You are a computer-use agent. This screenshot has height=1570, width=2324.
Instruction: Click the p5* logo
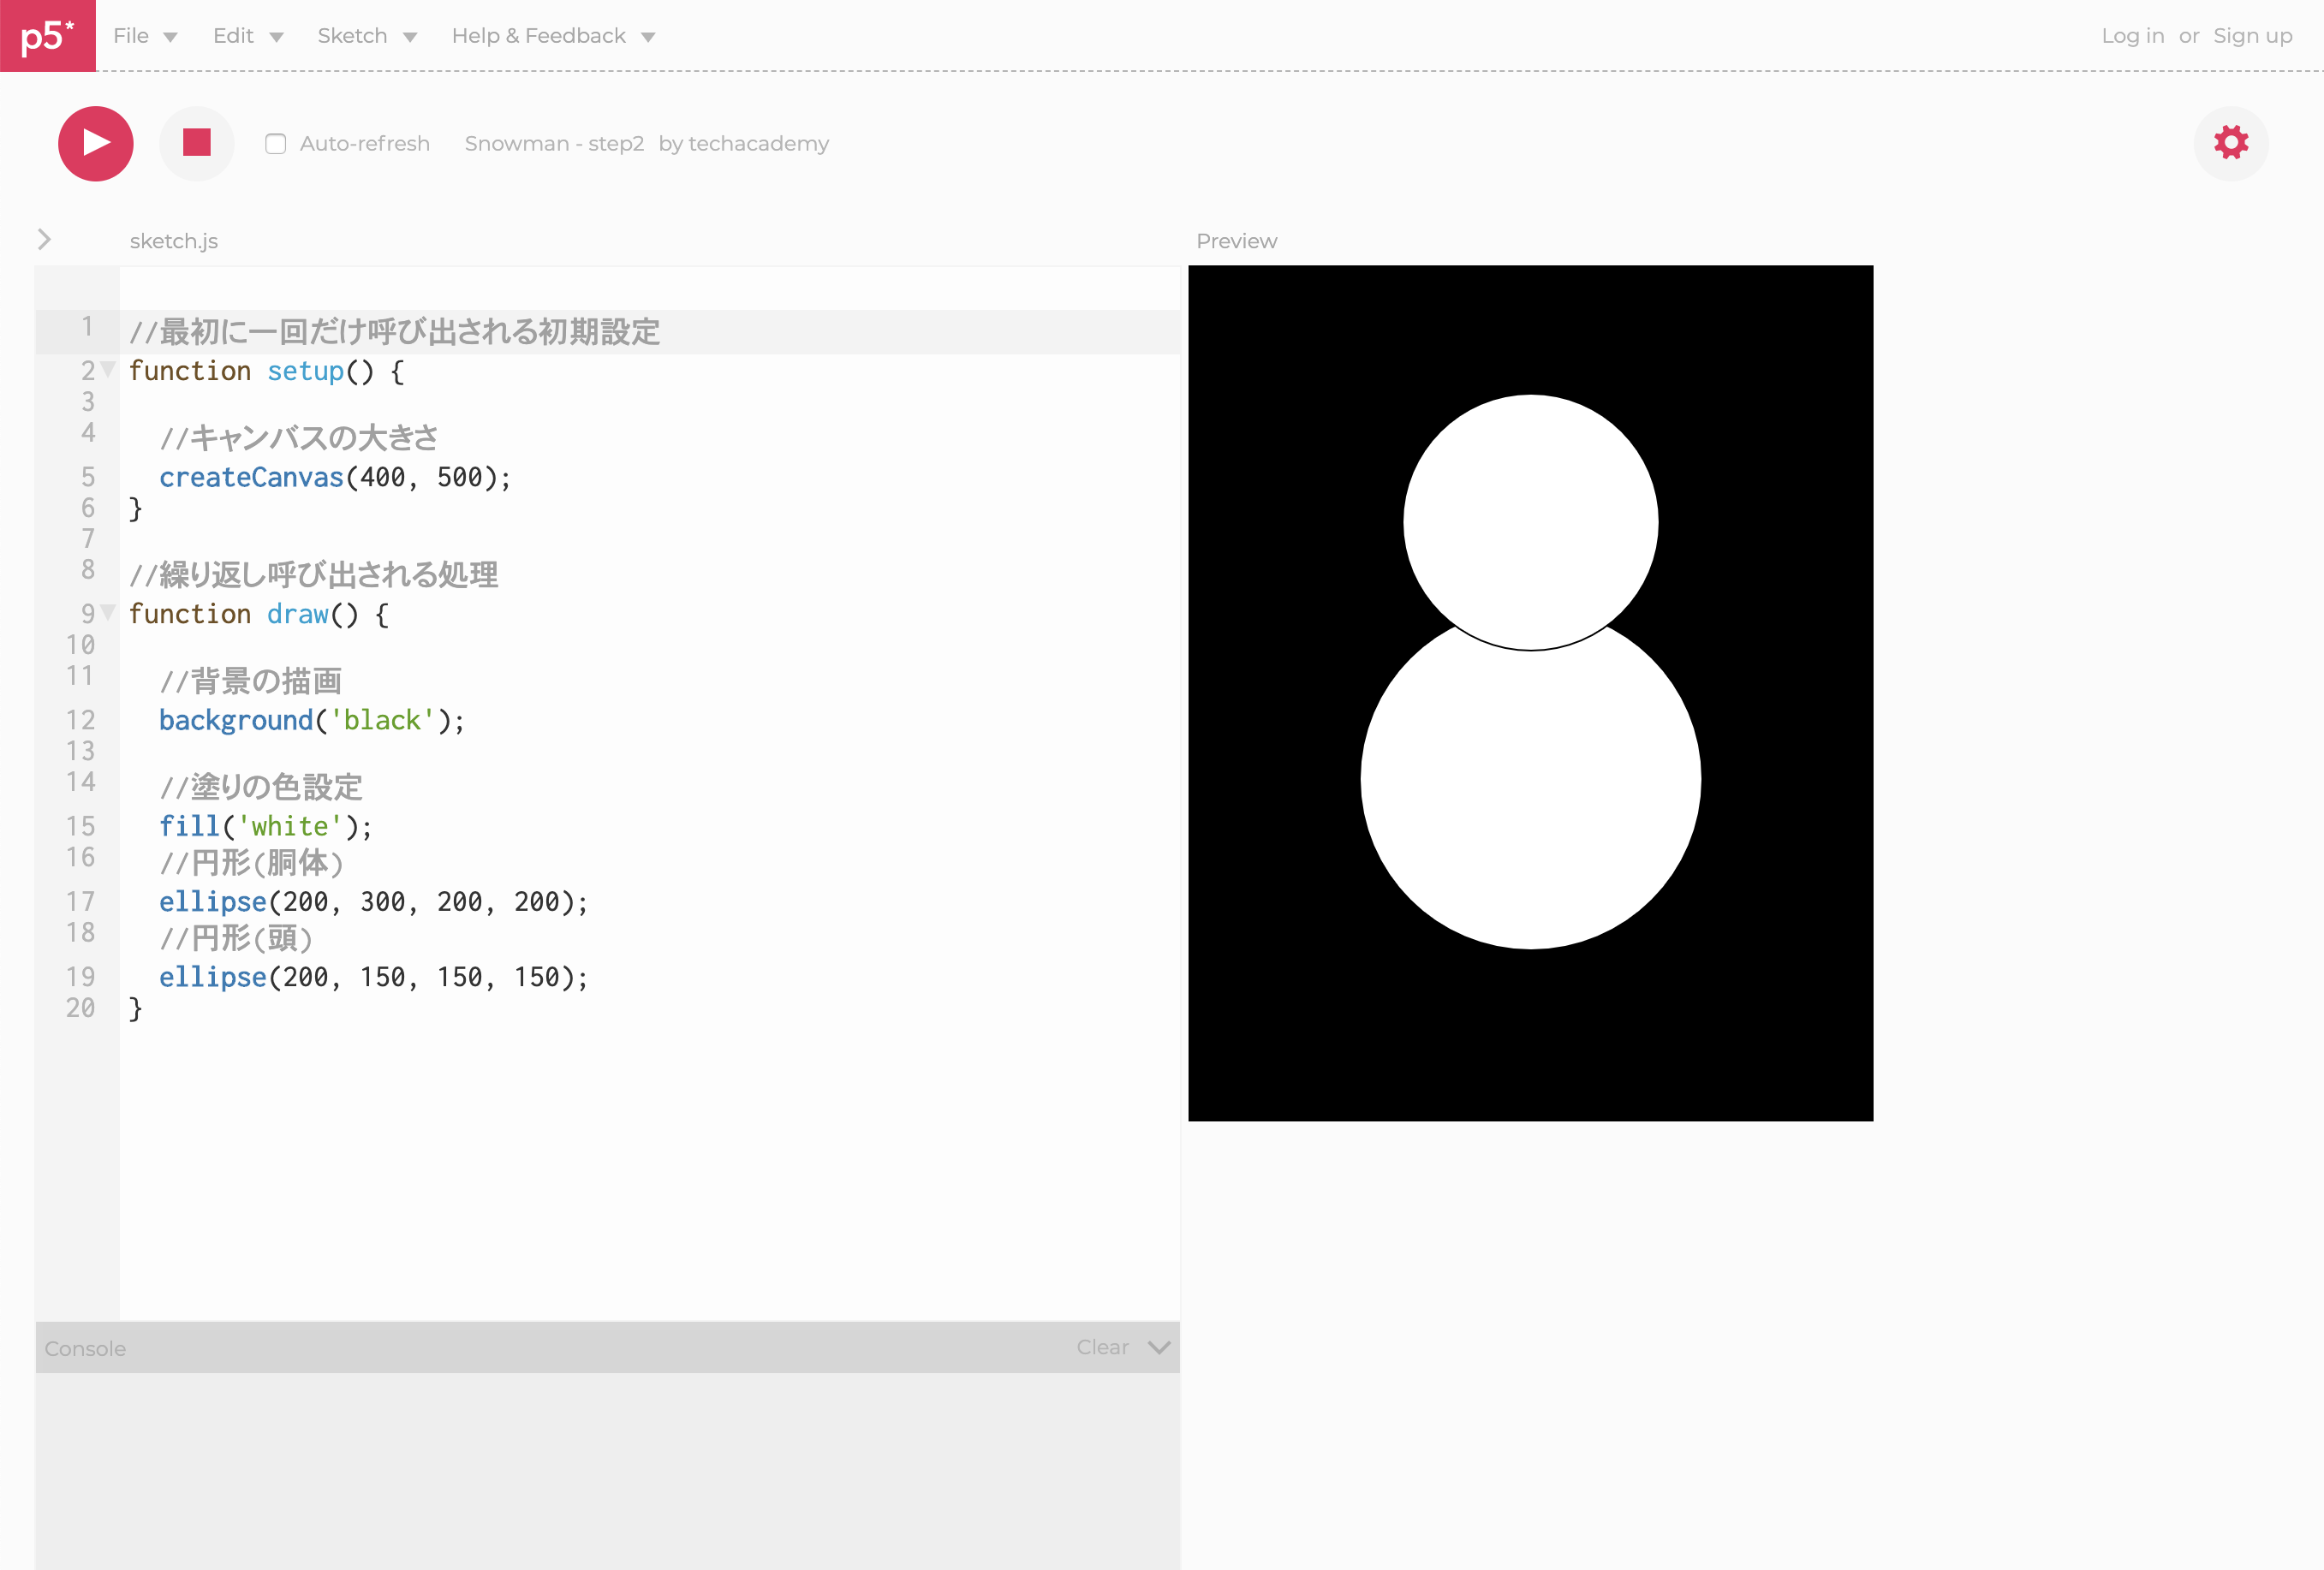coord(47,36)
